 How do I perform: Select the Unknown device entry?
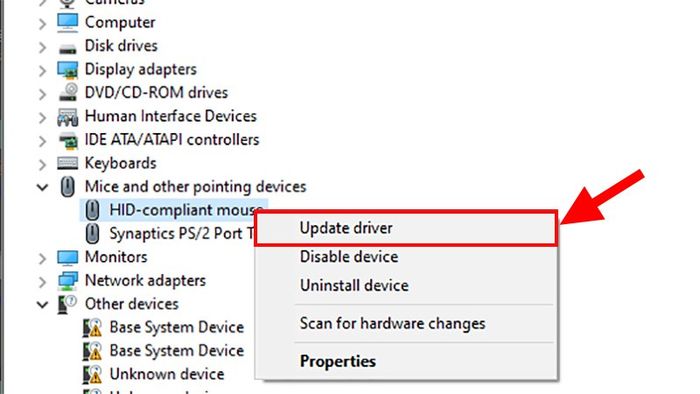click(167, 374)
